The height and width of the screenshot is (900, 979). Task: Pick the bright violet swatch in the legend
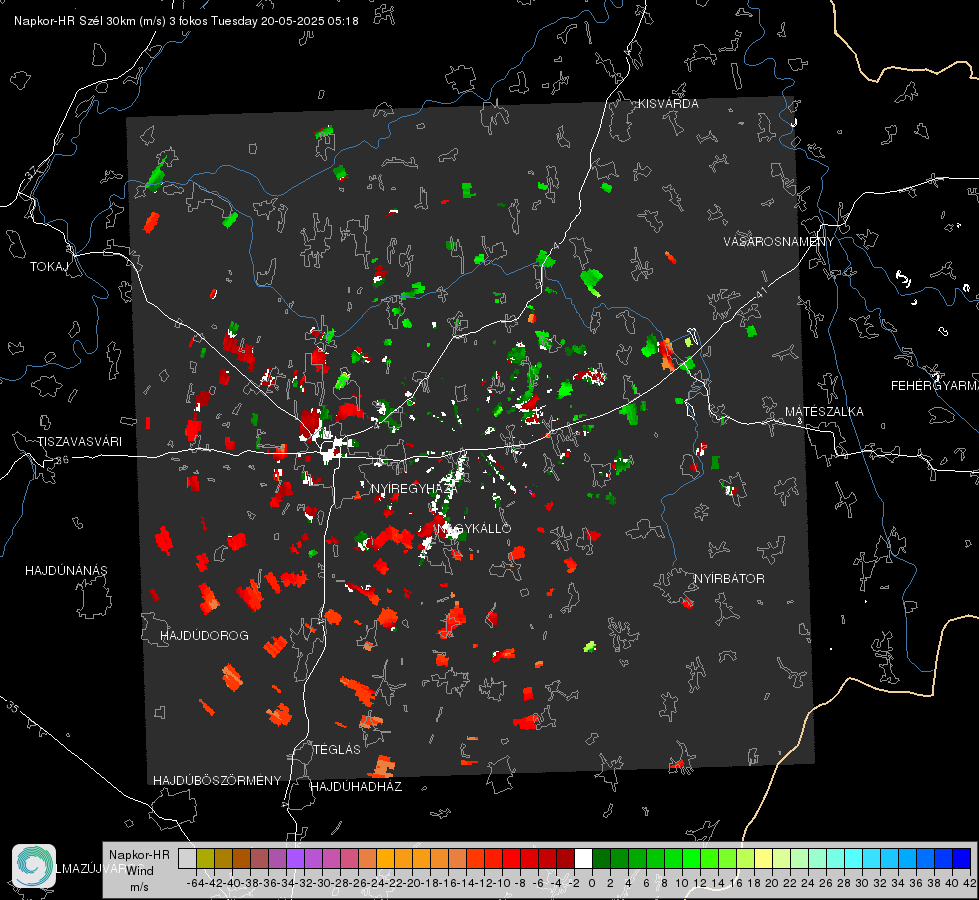pos(295,858)
